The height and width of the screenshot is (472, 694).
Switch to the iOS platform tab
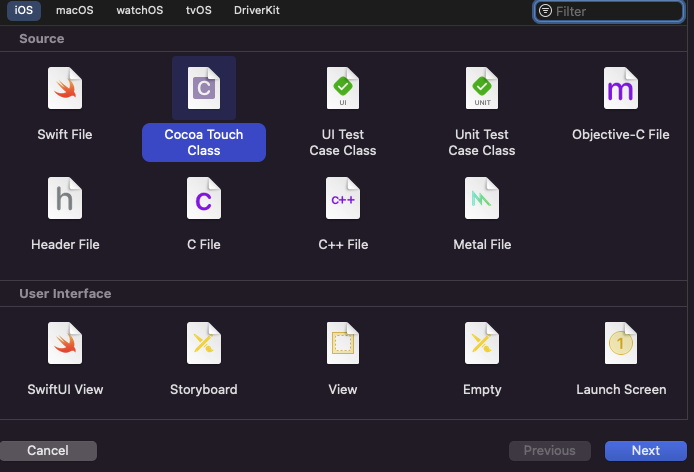(24, 10)
